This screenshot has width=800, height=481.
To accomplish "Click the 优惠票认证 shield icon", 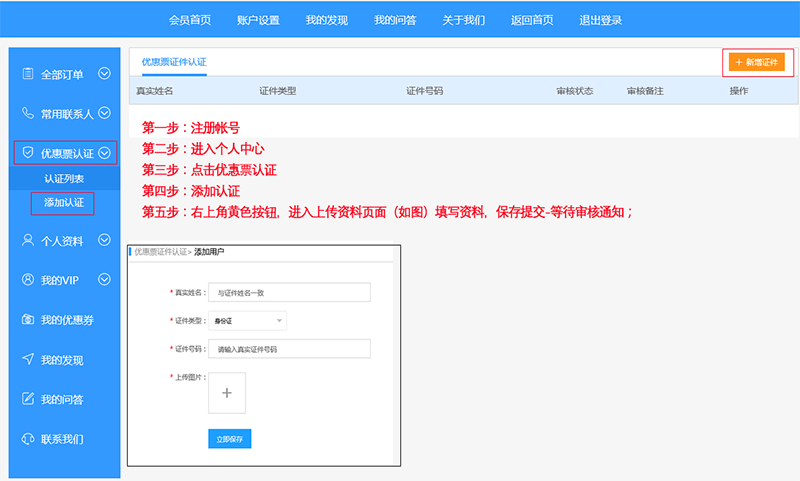I will pos(28,153).
